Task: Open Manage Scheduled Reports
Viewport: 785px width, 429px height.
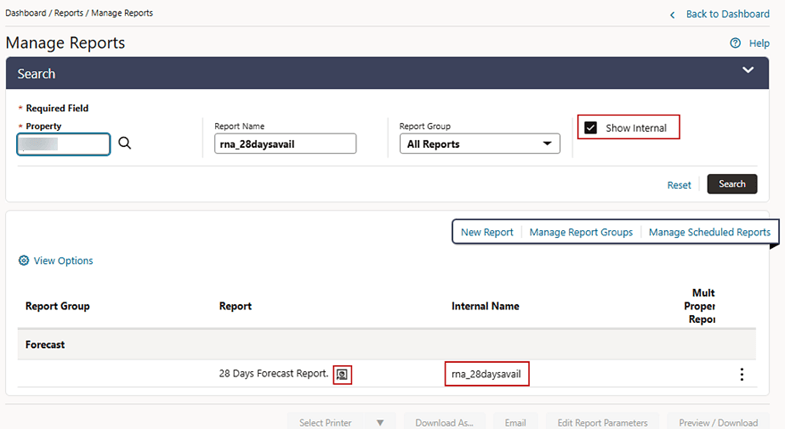Action: tap(709, 232)
